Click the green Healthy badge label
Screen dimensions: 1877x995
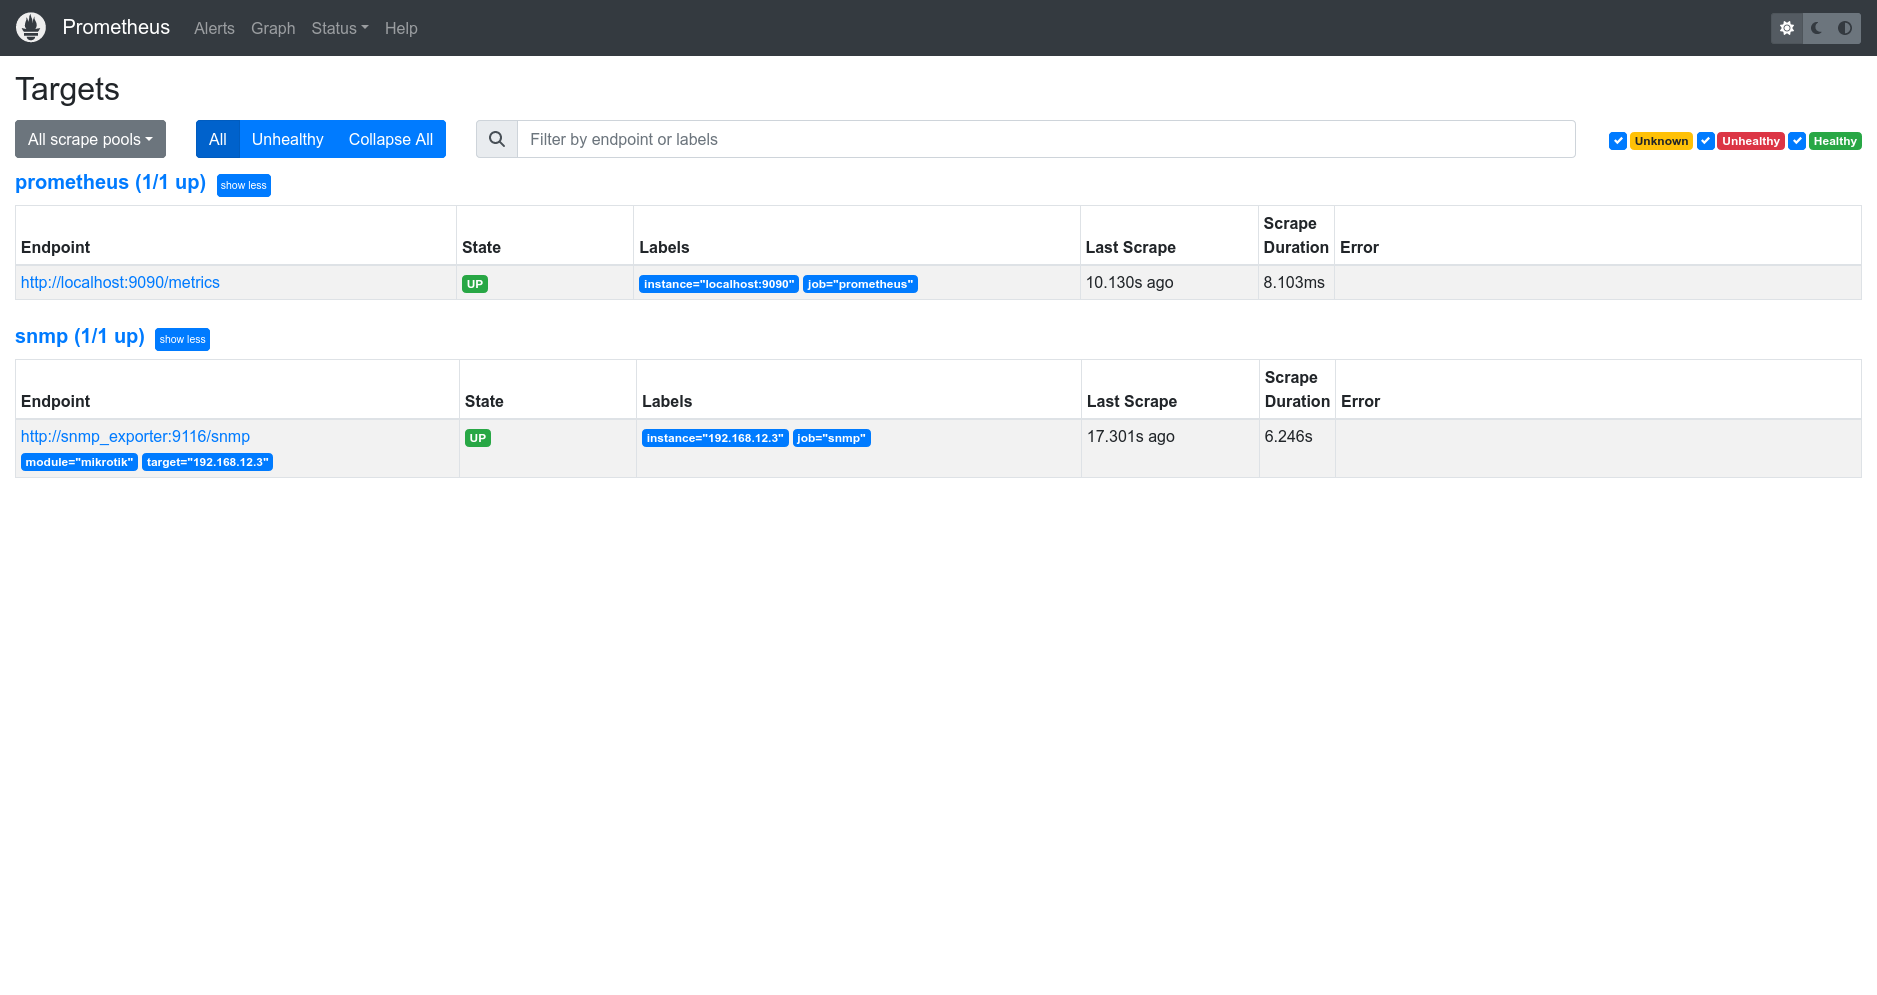pyautogui.click(x=1835, y=141)
